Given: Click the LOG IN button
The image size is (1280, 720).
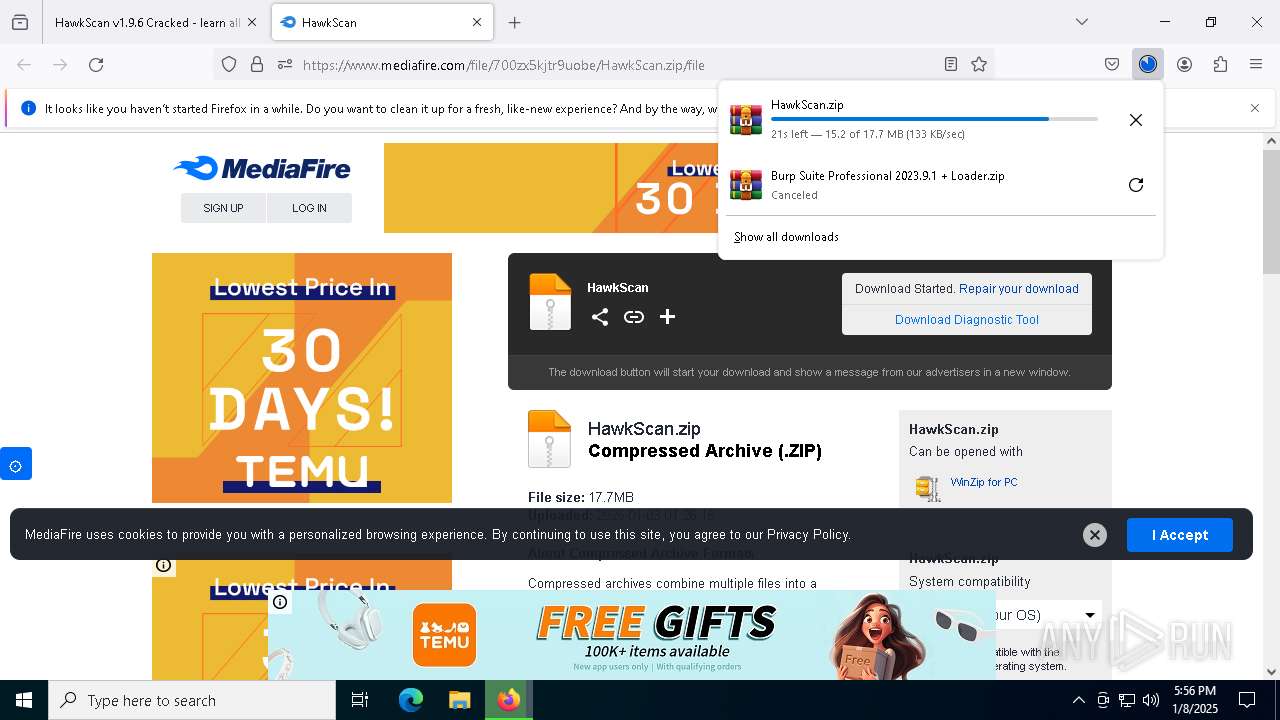Looking at the screenshot, I should pos(309,208).
